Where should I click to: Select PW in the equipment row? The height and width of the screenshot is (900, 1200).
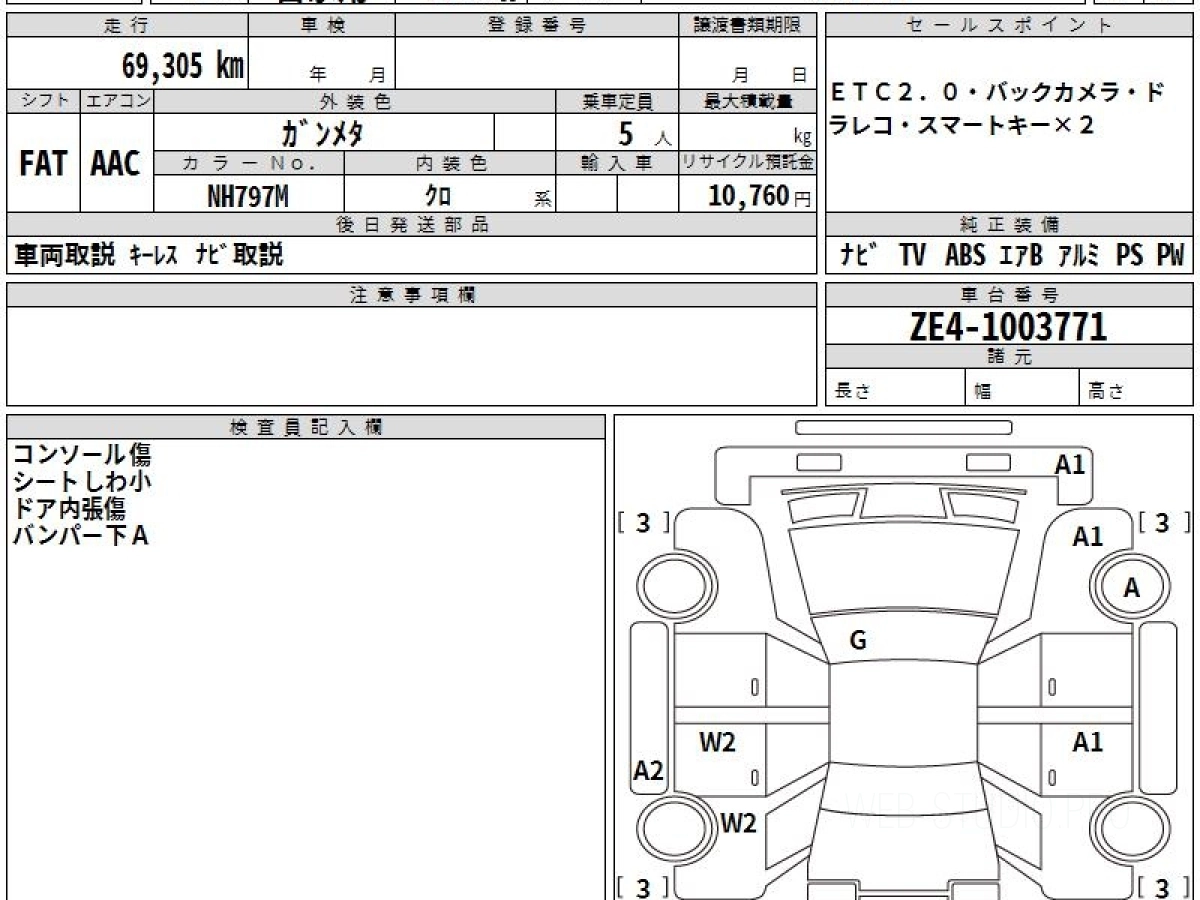pyautogui.click(x=1170, y=255)
